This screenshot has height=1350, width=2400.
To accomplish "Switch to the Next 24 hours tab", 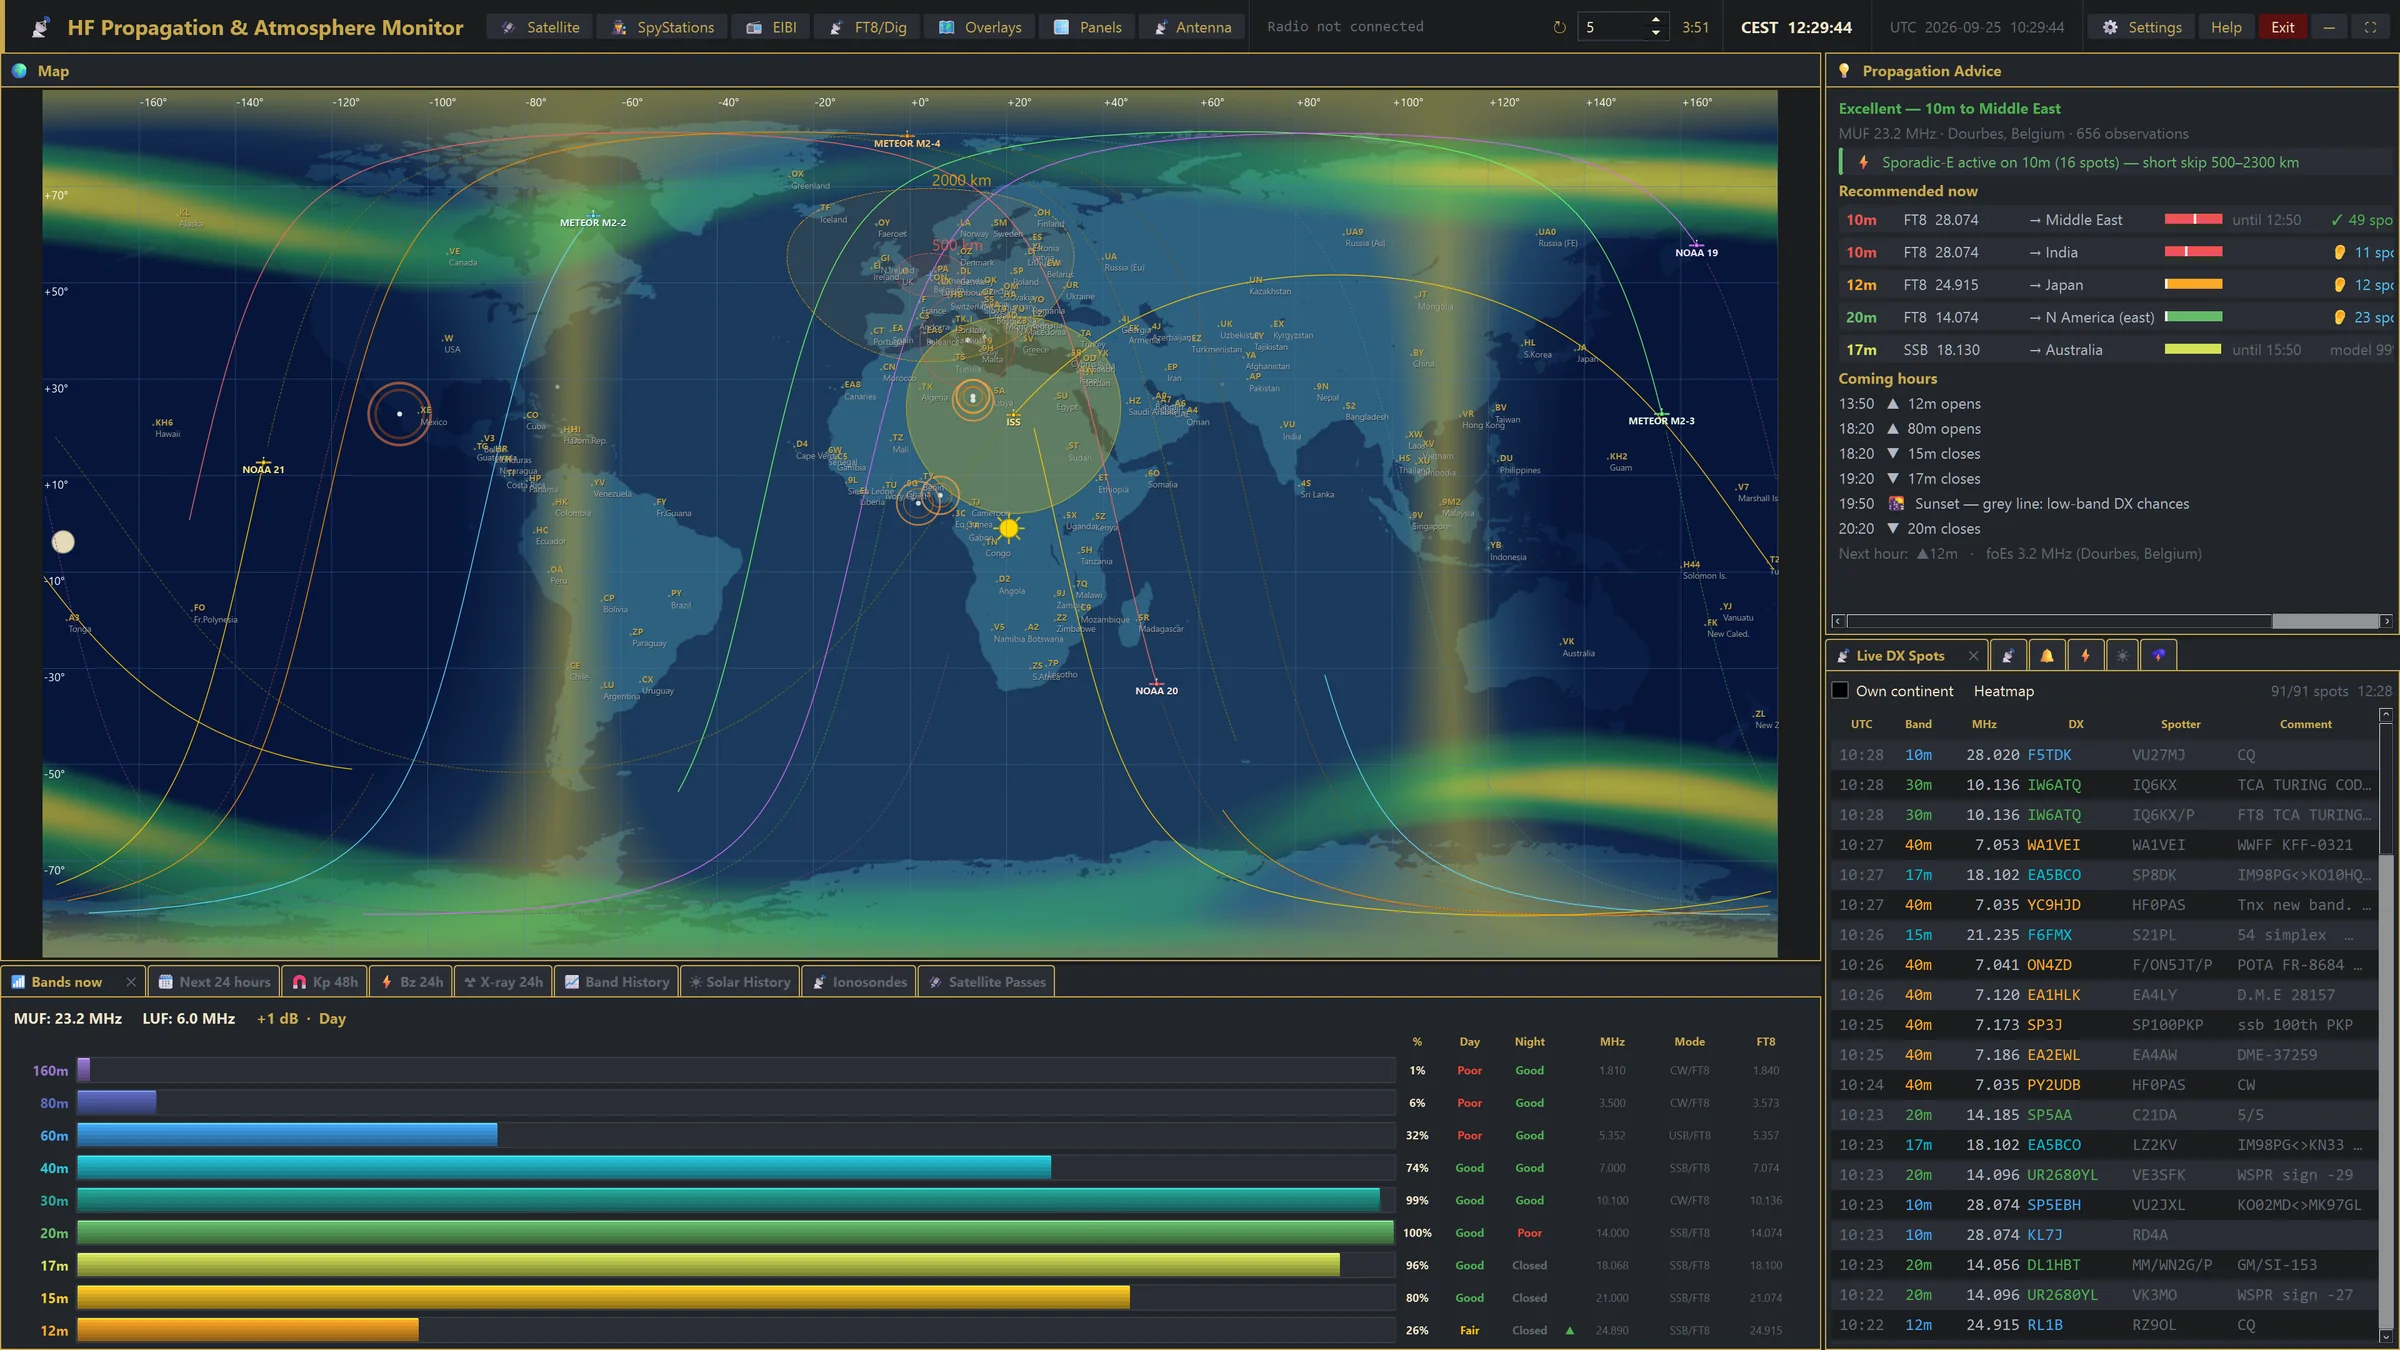I will click(214, 982).
